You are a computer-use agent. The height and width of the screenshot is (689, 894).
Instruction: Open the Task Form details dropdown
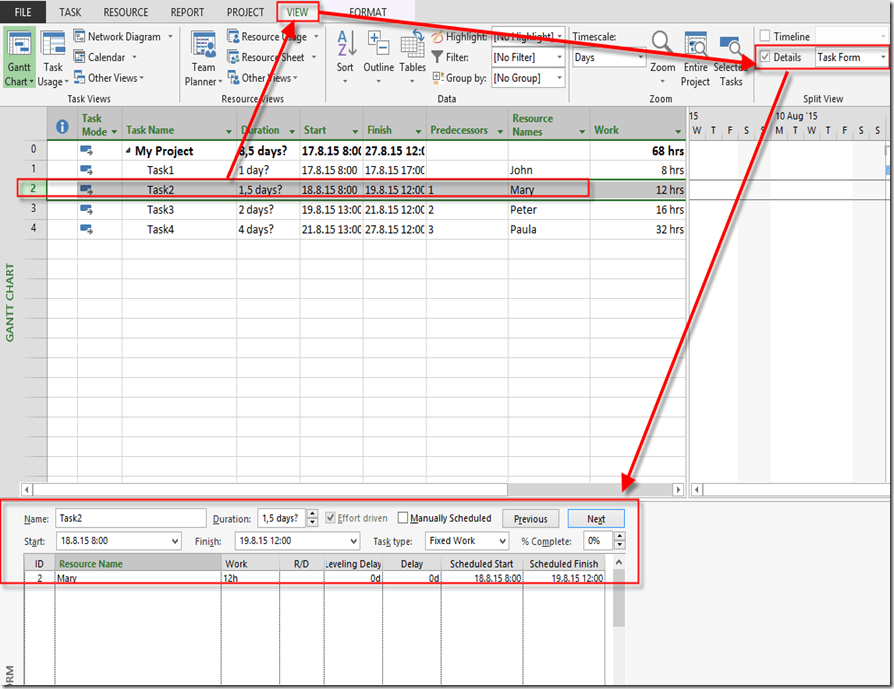click(882, 58)
